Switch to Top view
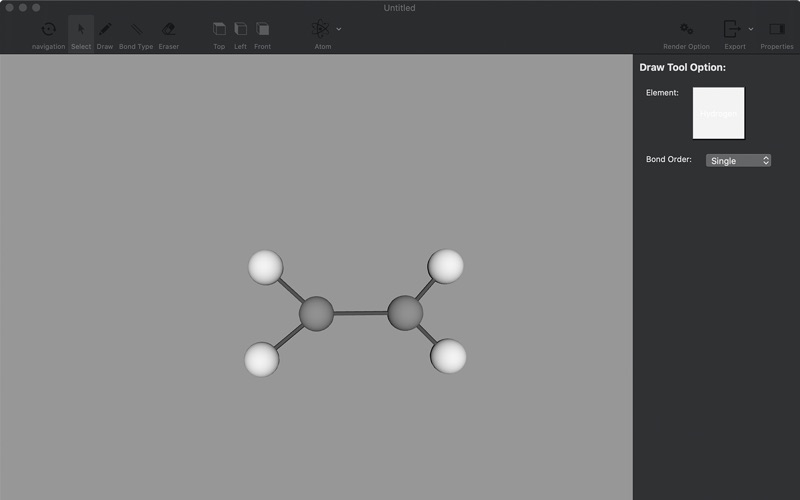The height and width of the screenshot is (500, 800). 219,30
